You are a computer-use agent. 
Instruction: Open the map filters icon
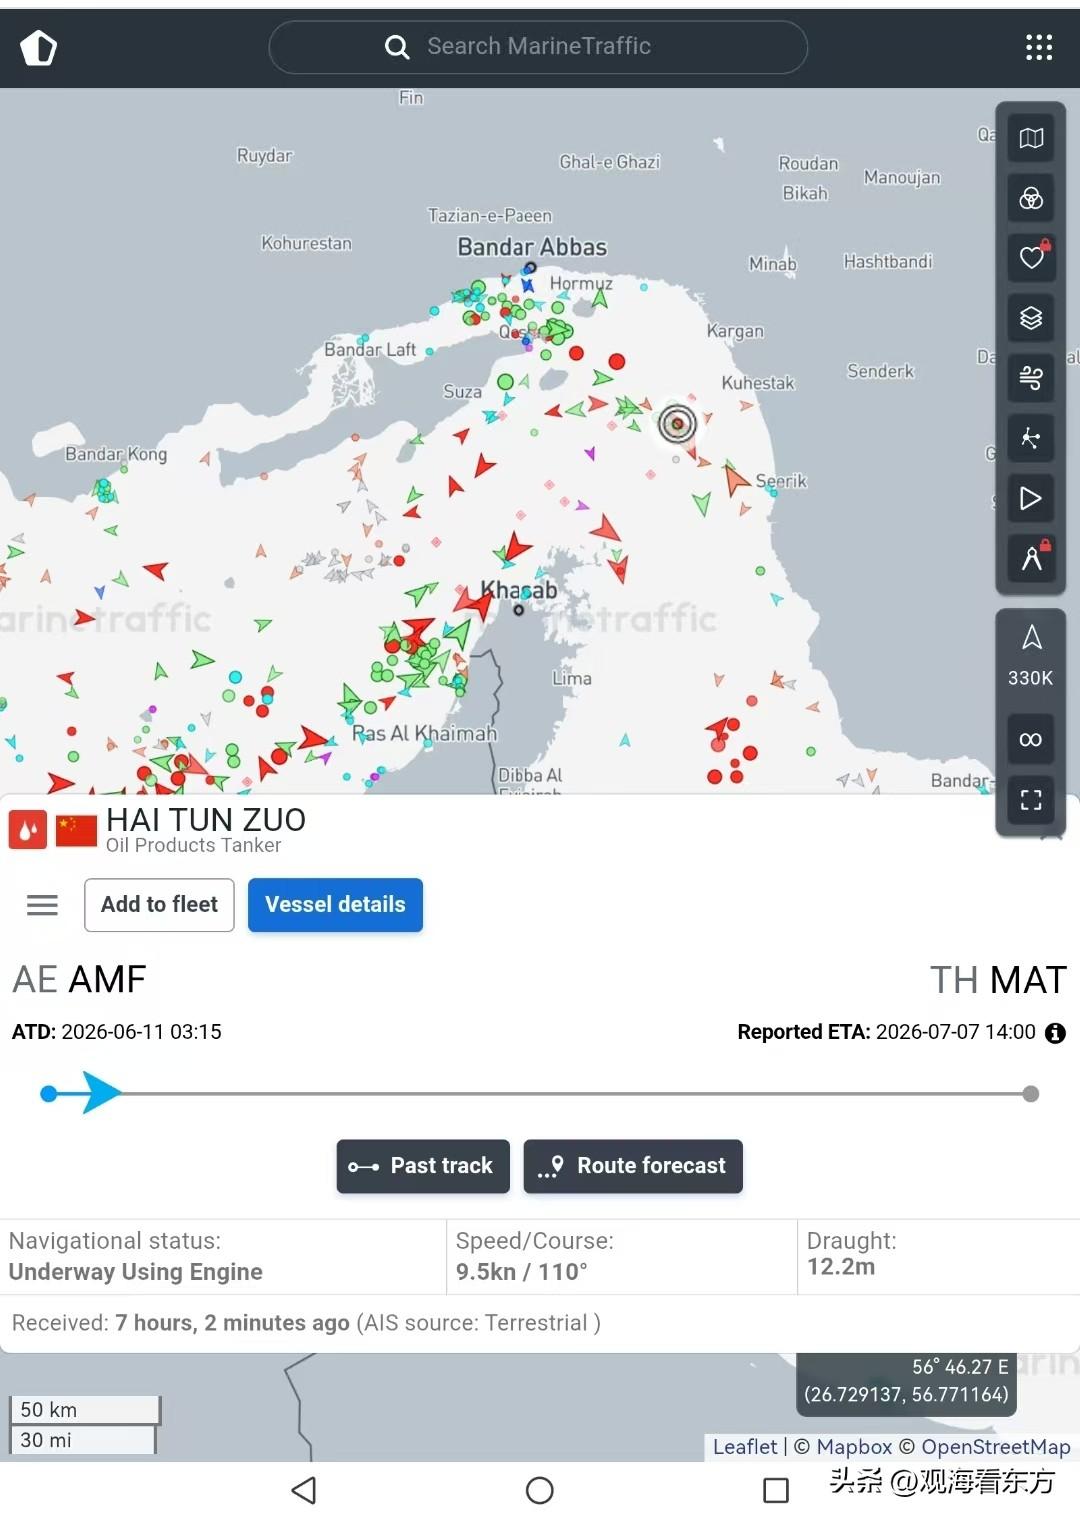[1031, 198]
